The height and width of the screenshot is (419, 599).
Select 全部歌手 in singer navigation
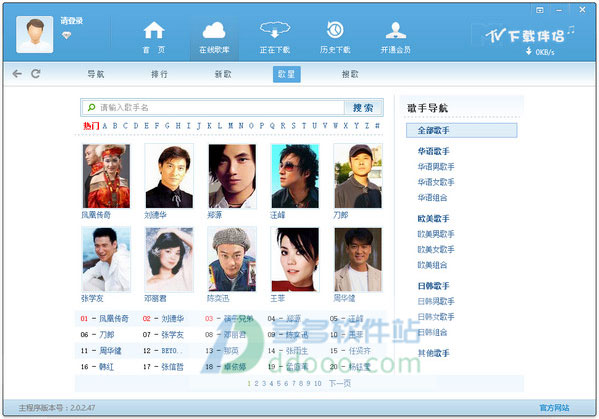coord(461,130)
